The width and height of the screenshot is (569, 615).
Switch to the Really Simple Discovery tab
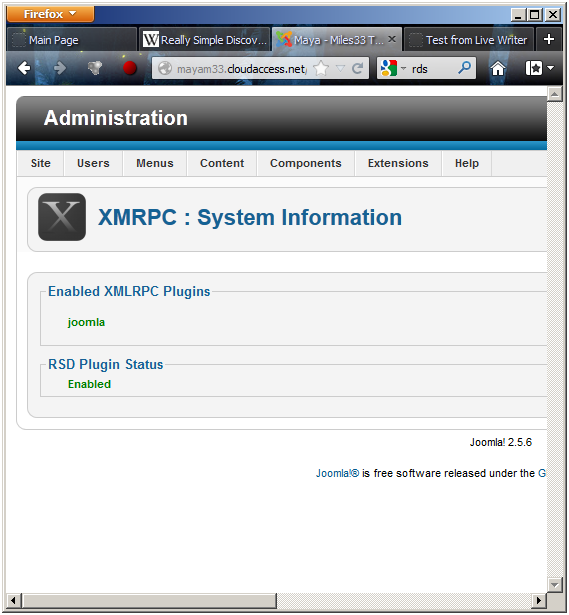tap(204, 39)
